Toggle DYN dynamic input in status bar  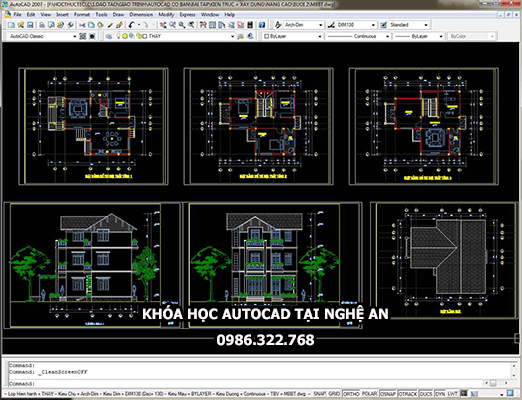click(440, 394)
